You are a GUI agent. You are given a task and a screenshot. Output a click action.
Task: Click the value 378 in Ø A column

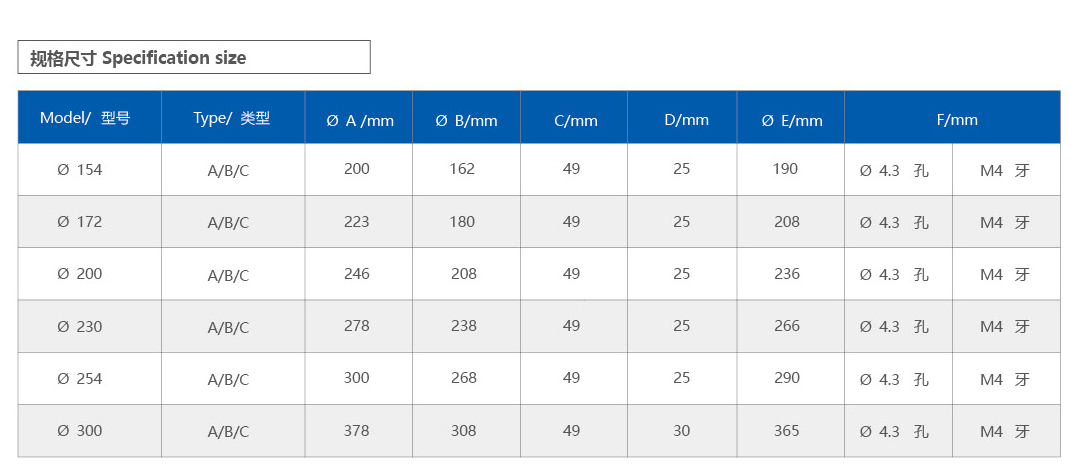point(356,431)
